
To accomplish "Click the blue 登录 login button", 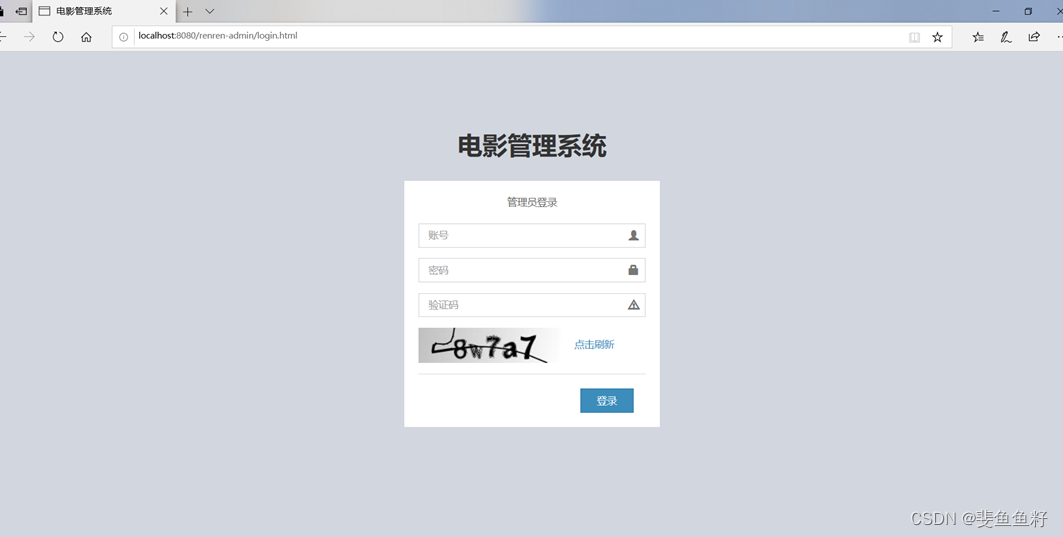I will coord(607,401).
